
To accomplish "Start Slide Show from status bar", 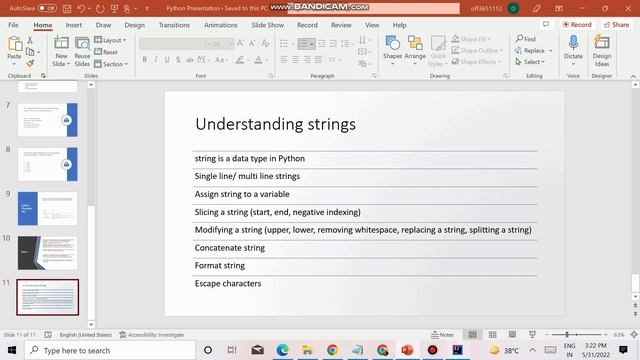I will coord(532,335).
